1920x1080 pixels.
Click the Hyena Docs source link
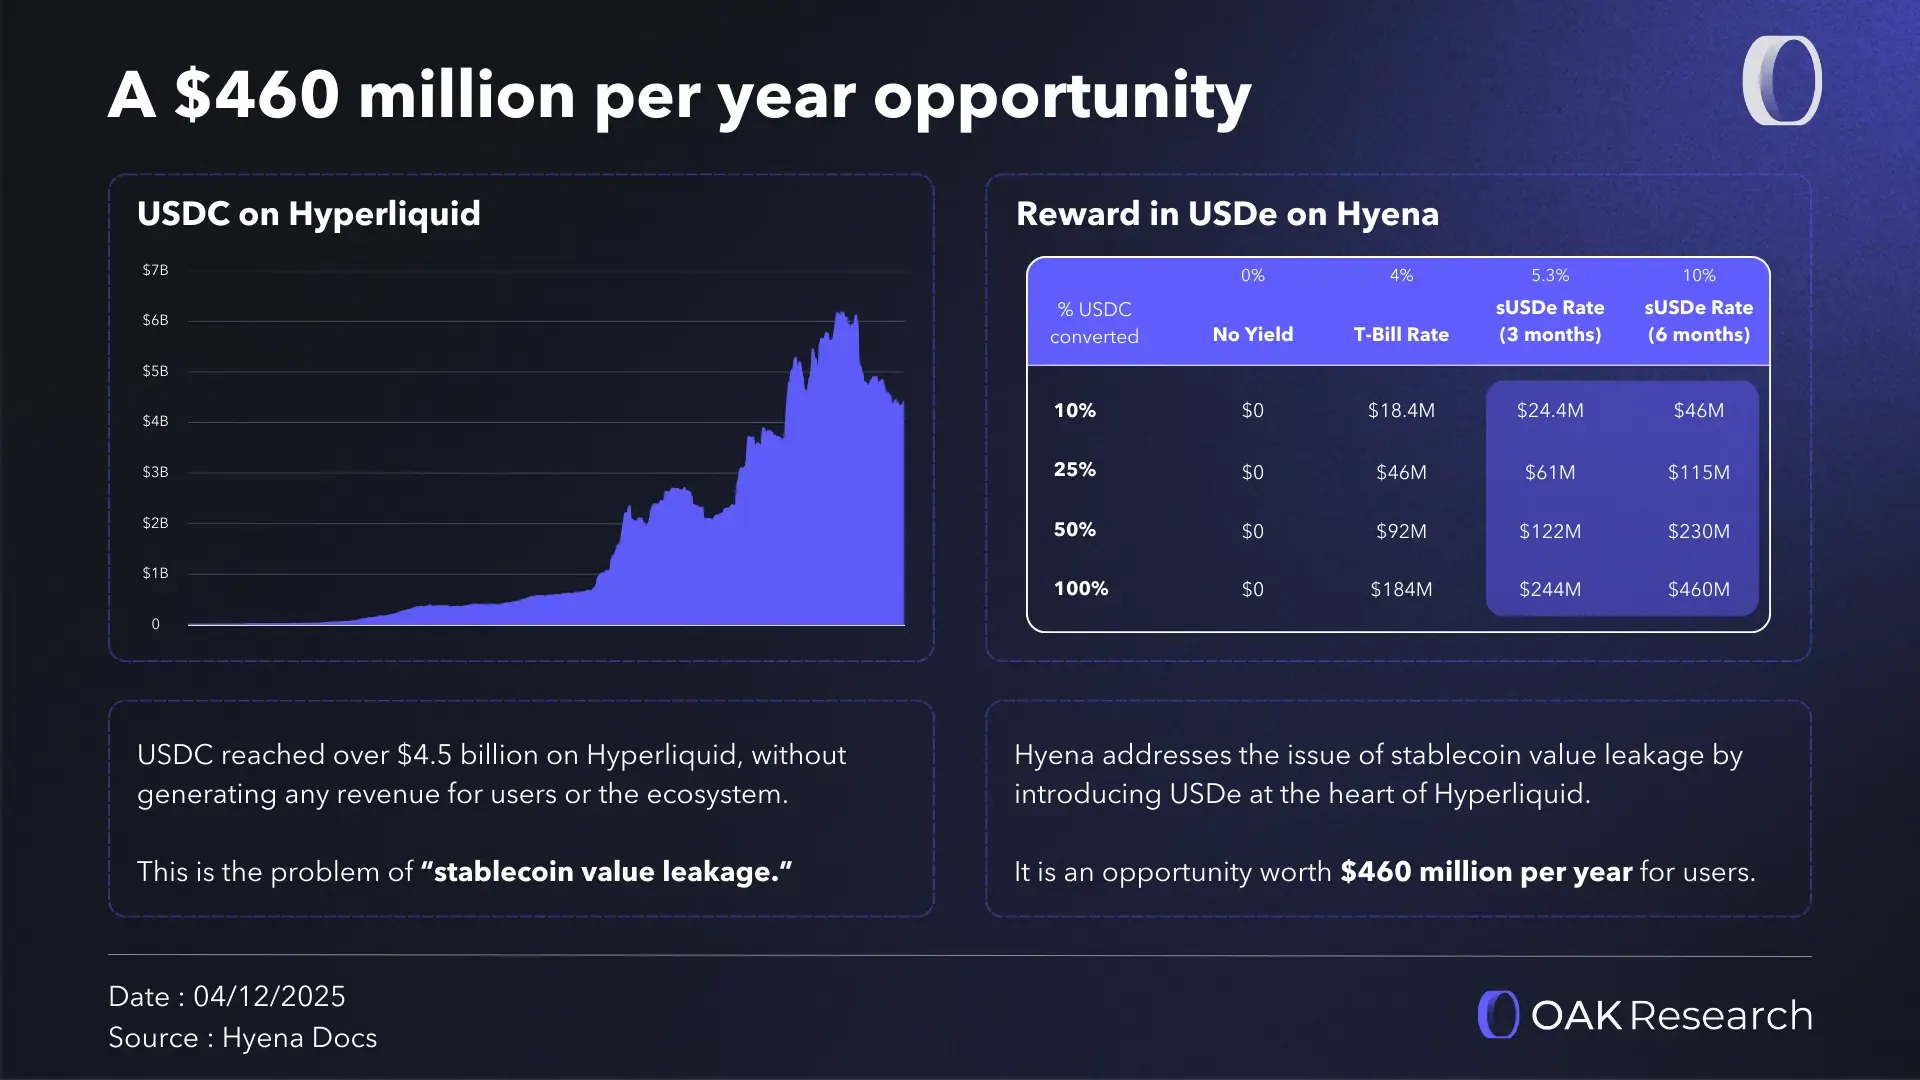(299, 1038)
